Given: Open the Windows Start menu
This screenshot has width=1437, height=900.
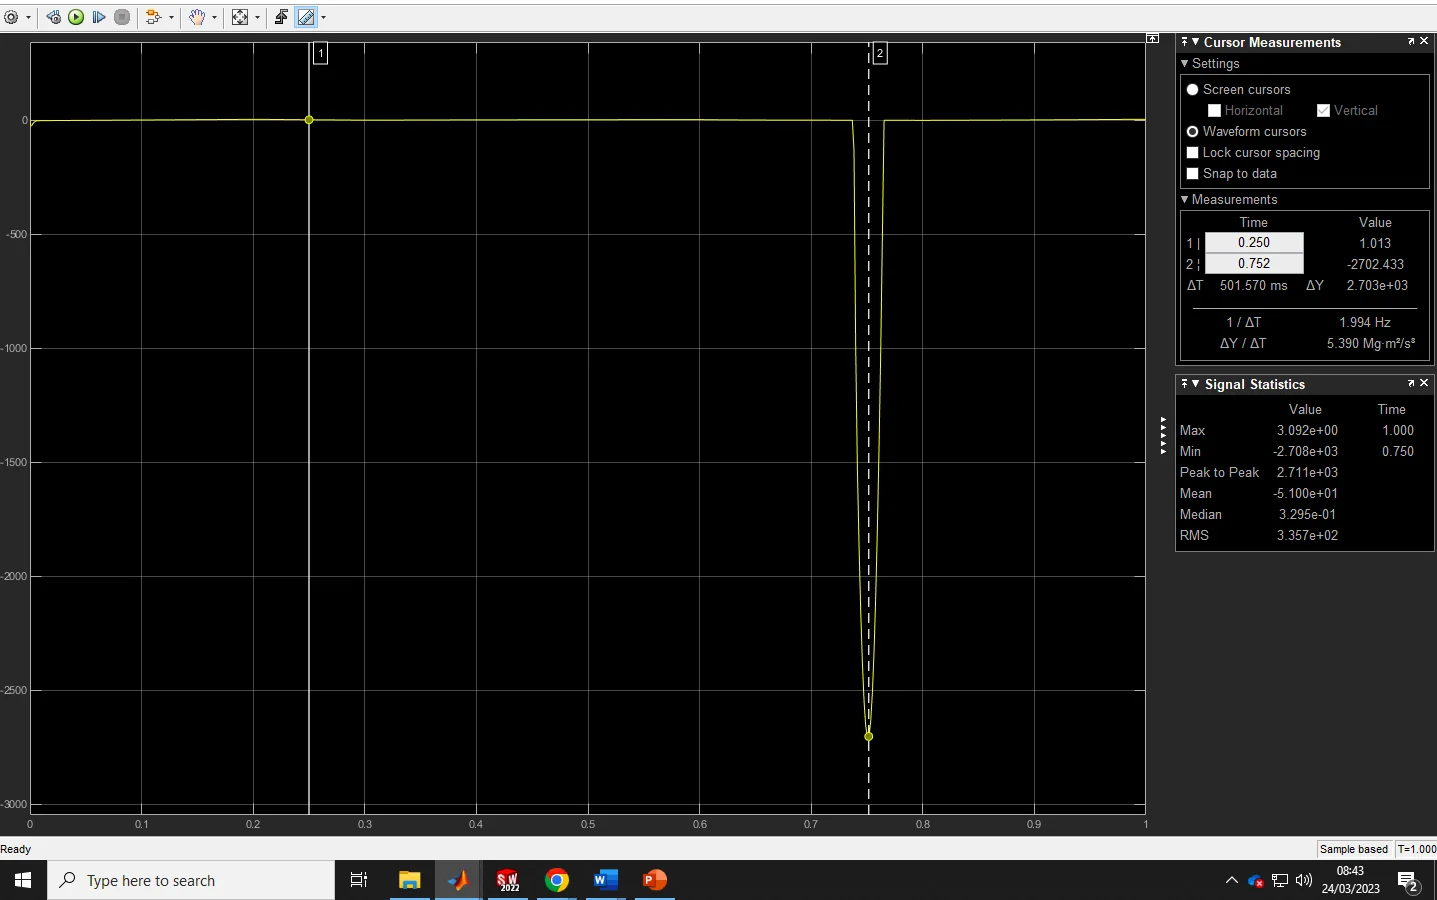Looking at the screenshot, I should (x=23, y=880).
